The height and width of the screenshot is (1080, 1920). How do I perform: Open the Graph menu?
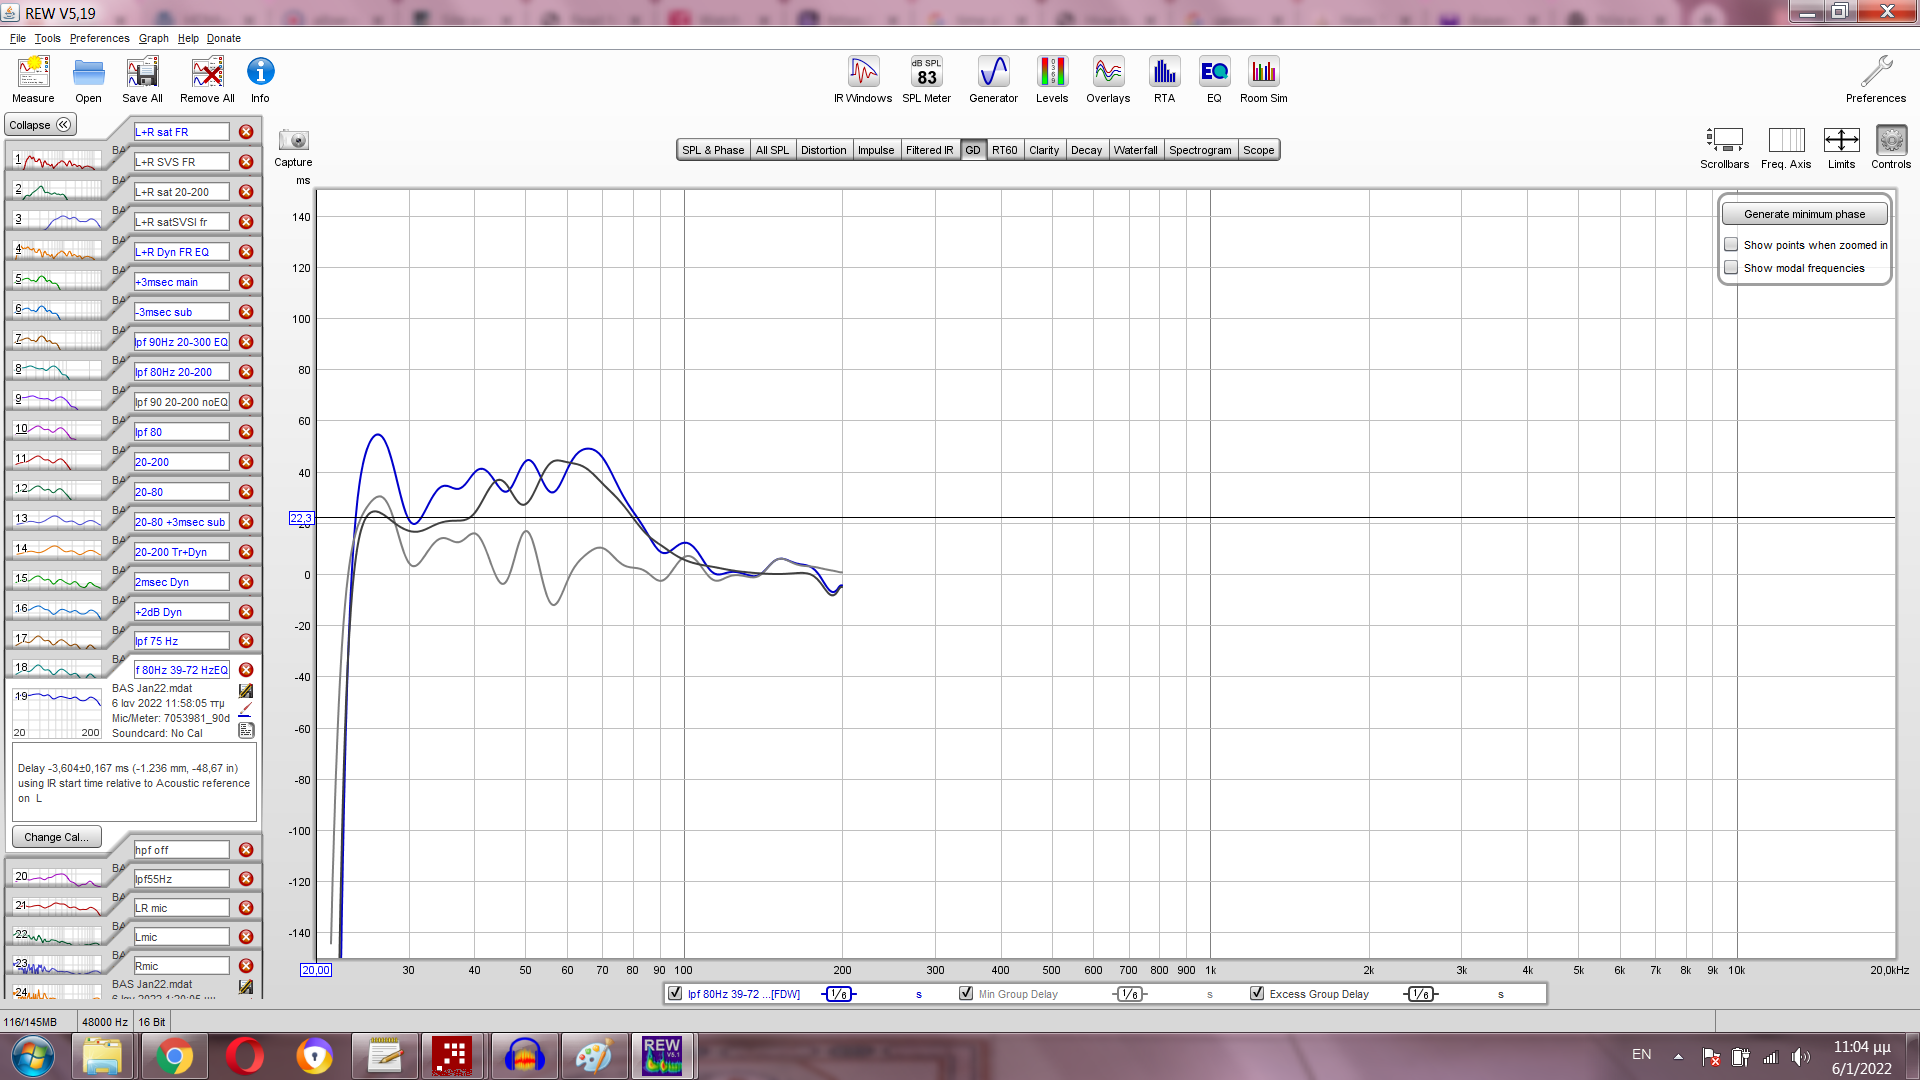pyautogui.click(x=153, y=38)
